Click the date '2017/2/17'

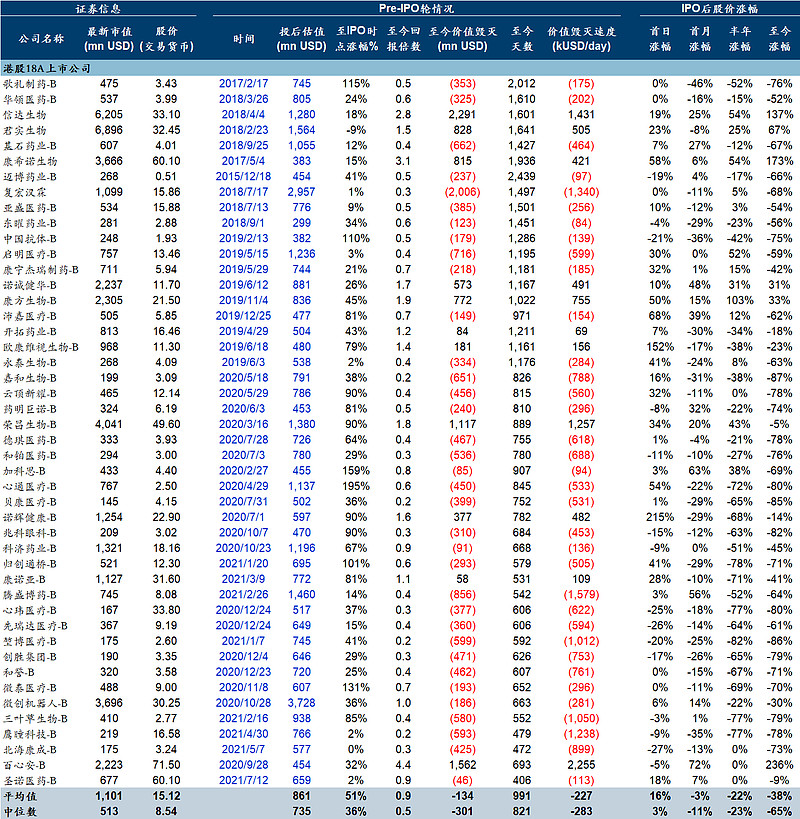pos(243,84)
